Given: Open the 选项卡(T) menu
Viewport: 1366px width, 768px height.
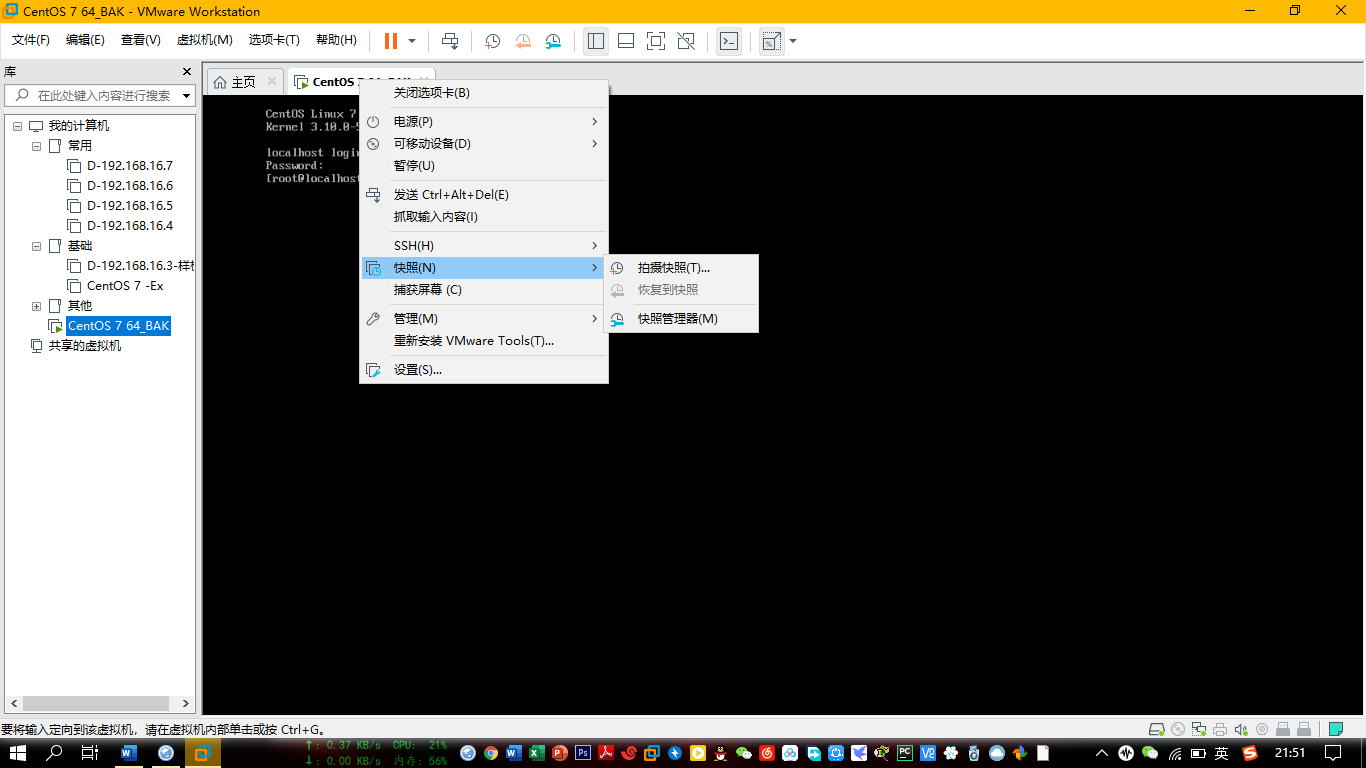Looking at the screenshot, I should [274, 40].
